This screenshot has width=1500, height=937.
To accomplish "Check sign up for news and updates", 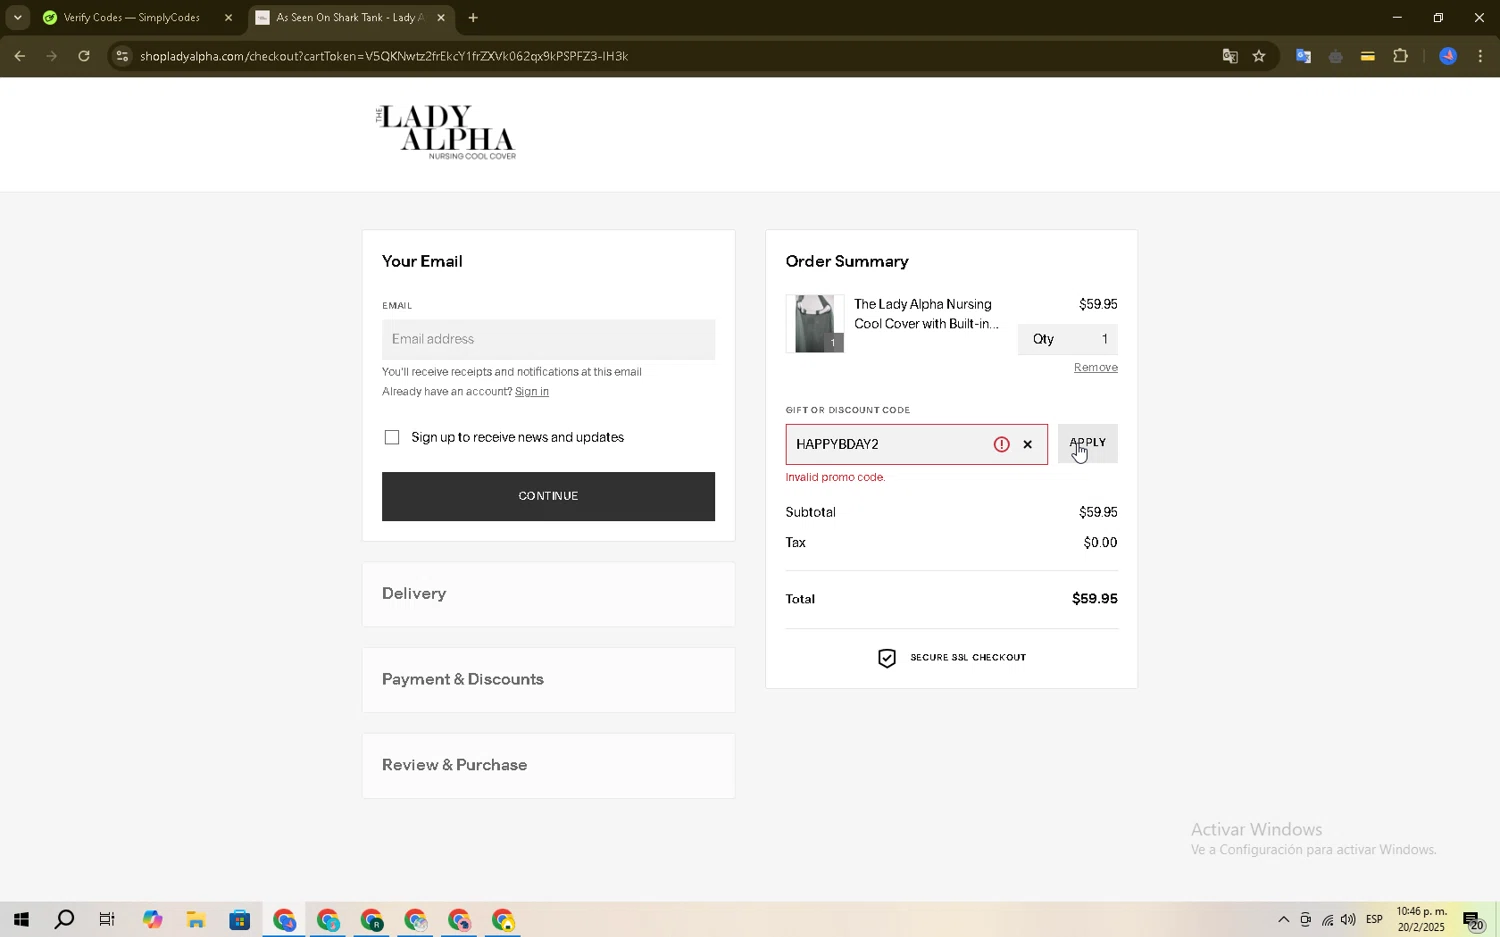I will [392, 438].
